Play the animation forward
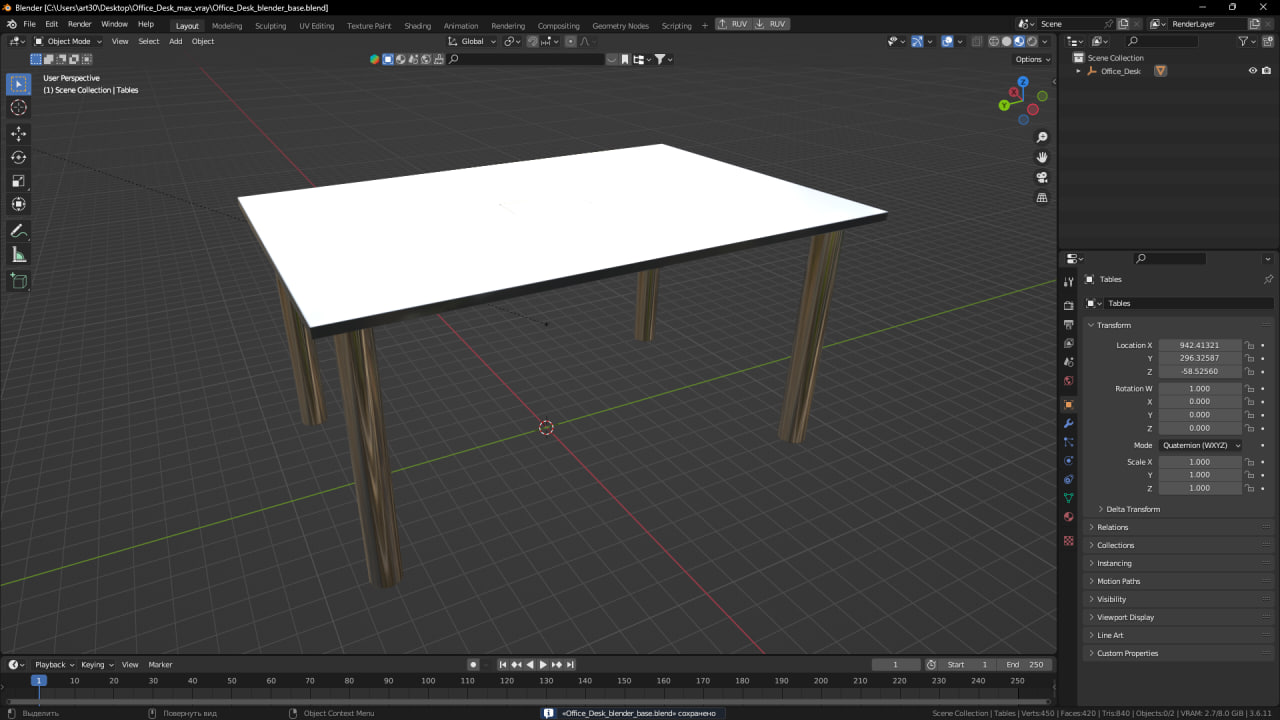1280x720 pixels. pyautogui.click(x=543, y=664)
